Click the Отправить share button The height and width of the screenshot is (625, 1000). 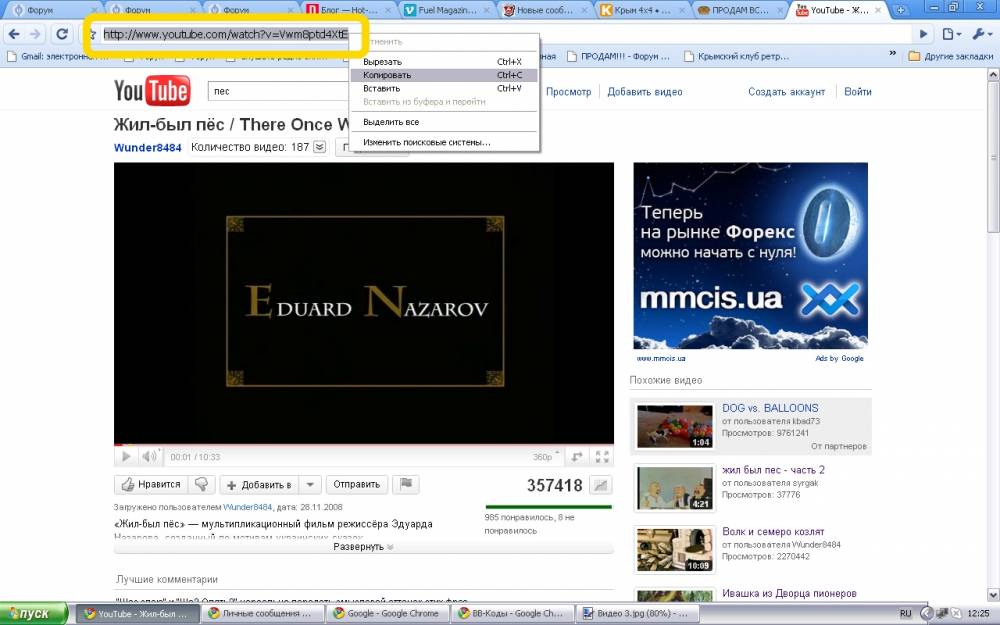click(x=357, y=485)
